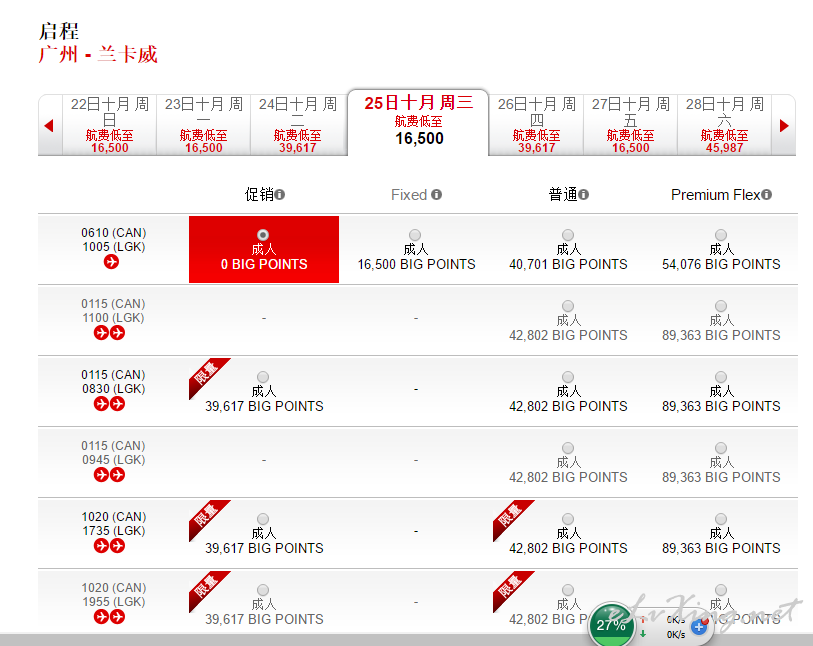Click the next dates right arrow
Viewport: 813px width, 646px height.
pos(784,125)
